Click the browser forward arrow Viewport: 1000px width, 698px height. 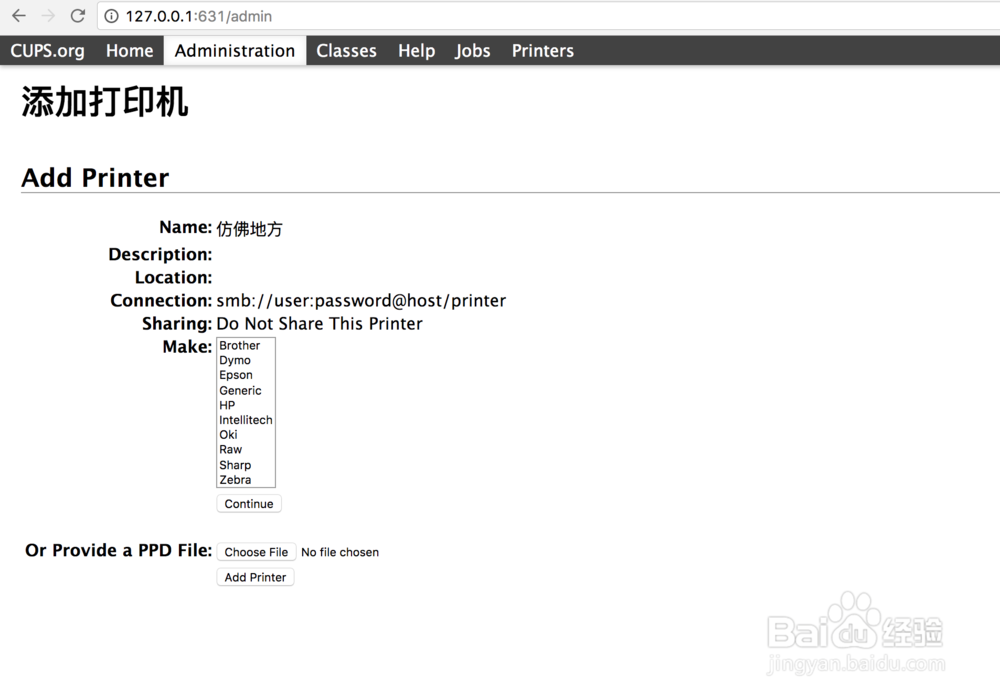click(48, 16)
